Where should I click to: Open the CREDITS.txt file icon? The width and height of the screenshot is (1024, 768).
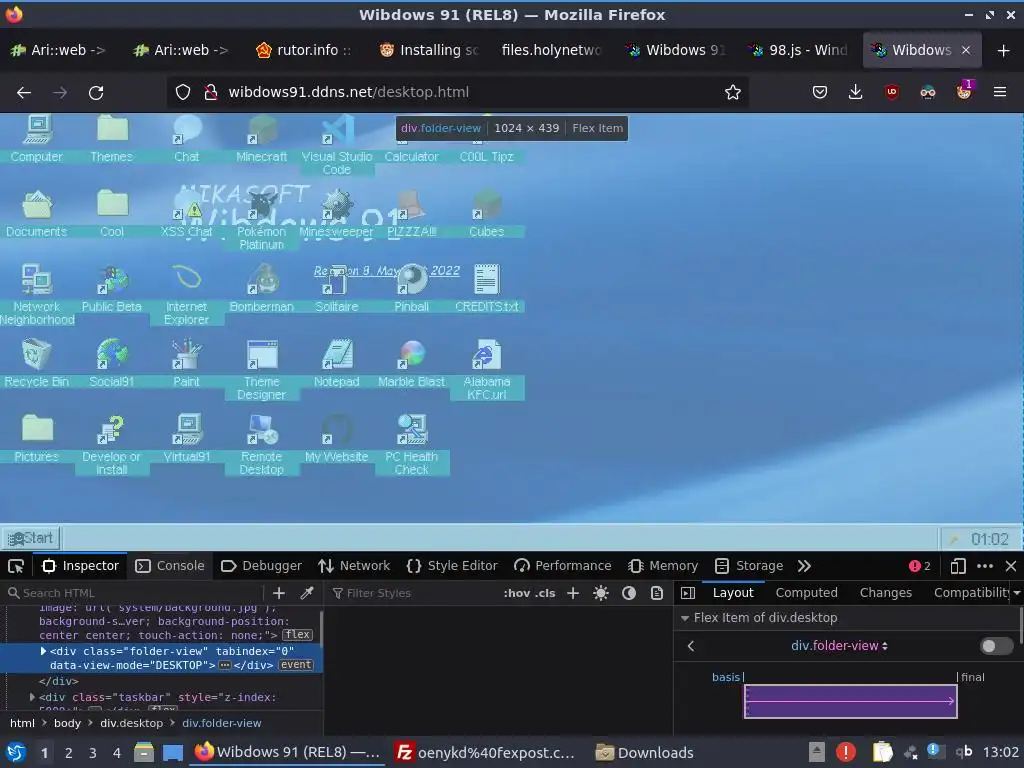pos(487,289)
